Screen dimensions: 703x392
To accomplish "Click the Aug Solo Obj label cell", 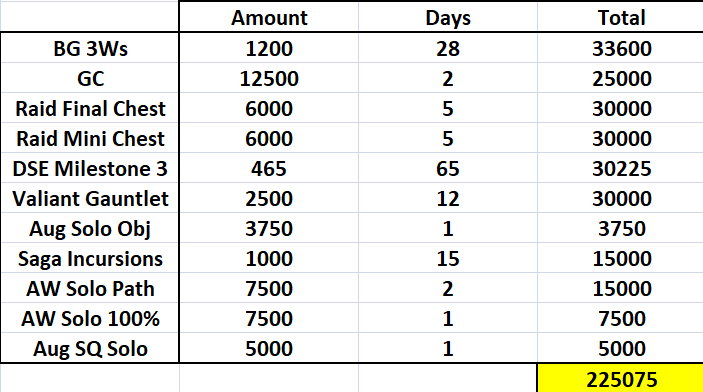I will [x=90, y=228].
